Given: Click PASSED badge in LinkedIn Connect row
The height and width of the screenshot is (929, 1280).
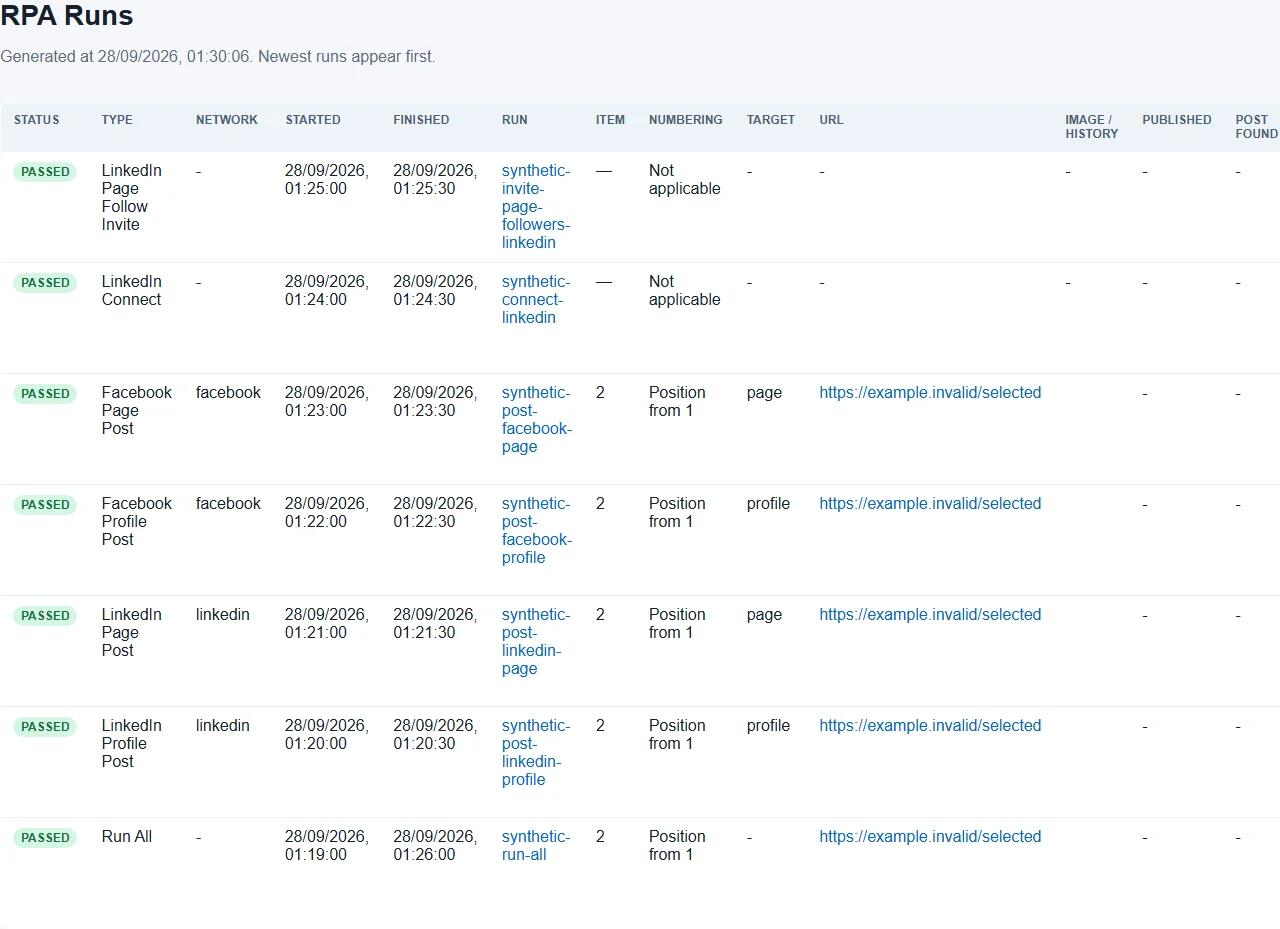Looking at the screenshot, I should (x=45, y=283).
